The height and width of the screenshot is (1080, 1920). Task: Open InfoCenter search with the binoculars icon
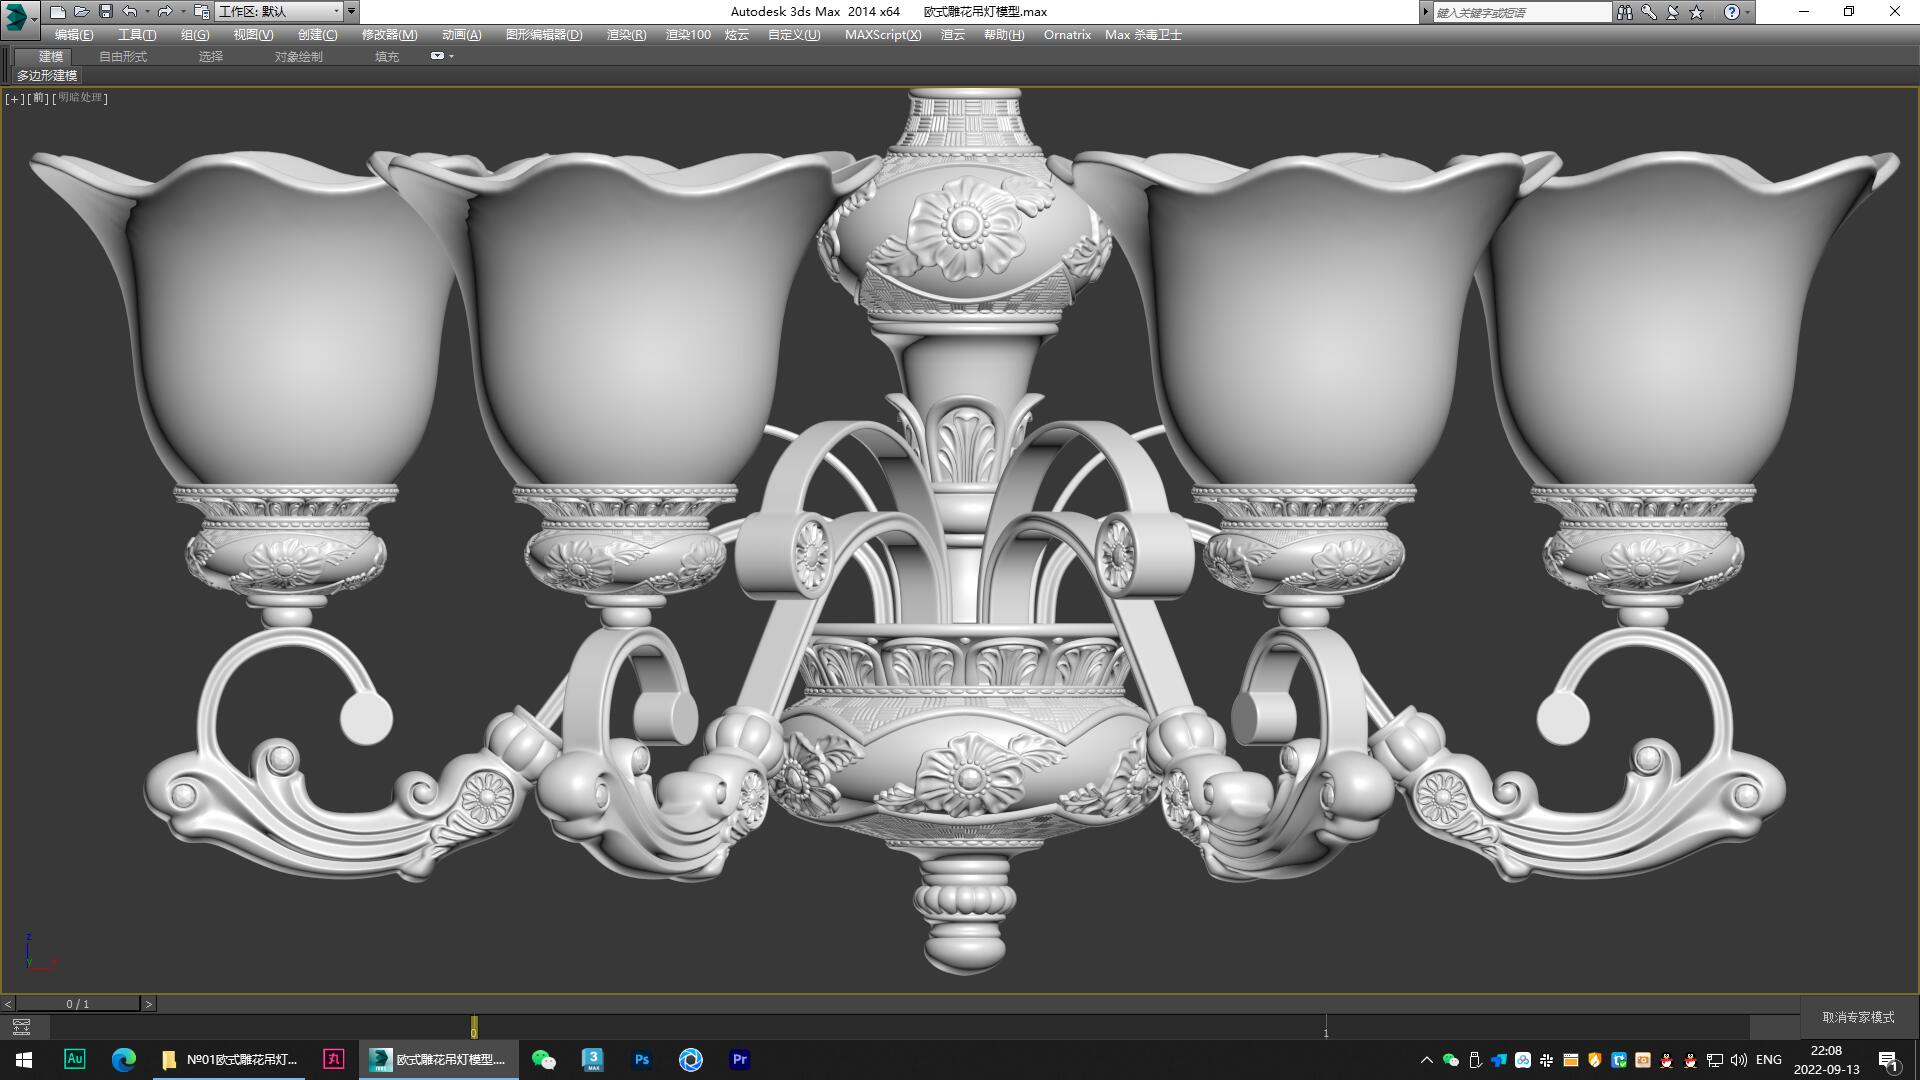tap(1625, 12)
